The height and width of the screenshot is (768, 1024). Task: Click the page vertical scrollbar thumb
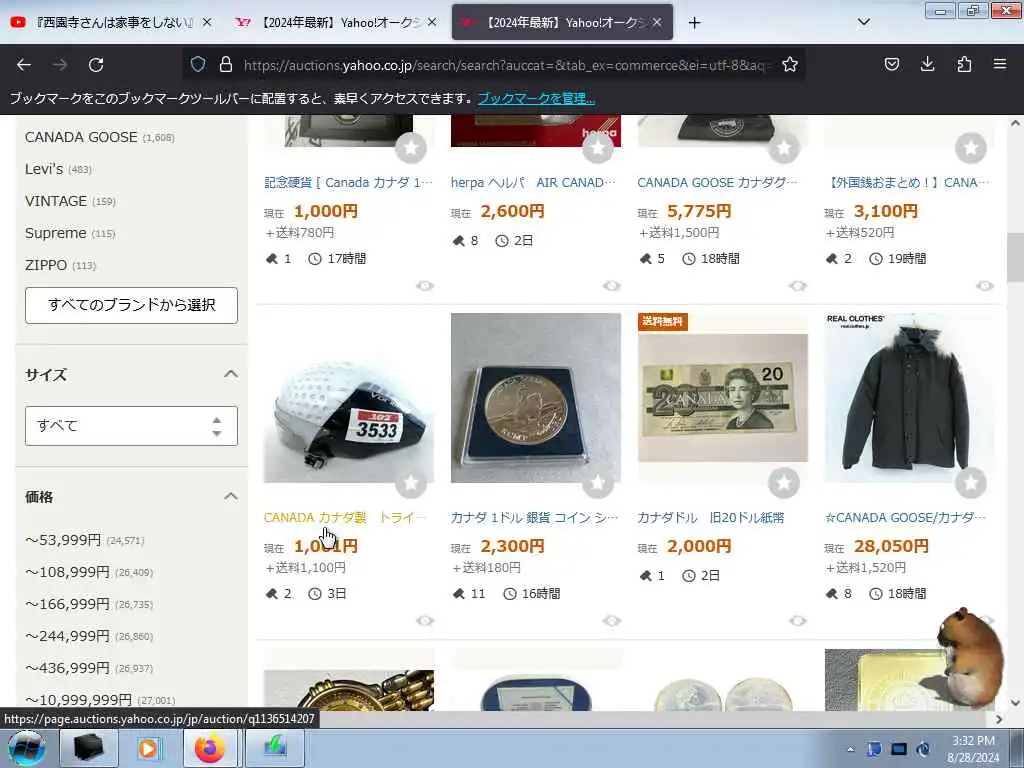(1015, 257)
